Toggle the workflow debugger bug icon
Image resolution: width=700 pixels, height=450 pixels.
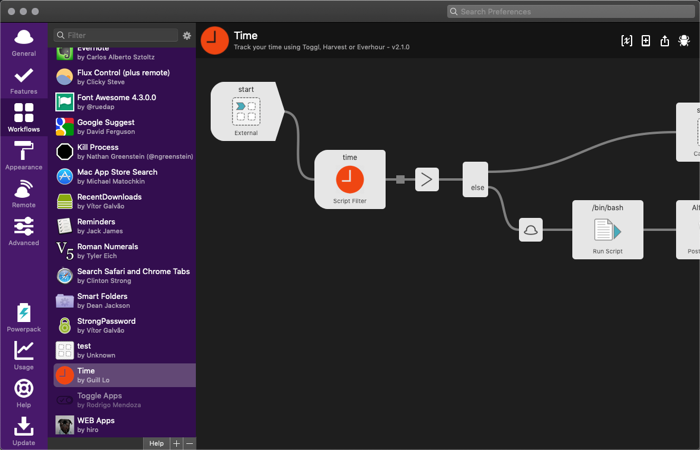(x=684, y=41)
